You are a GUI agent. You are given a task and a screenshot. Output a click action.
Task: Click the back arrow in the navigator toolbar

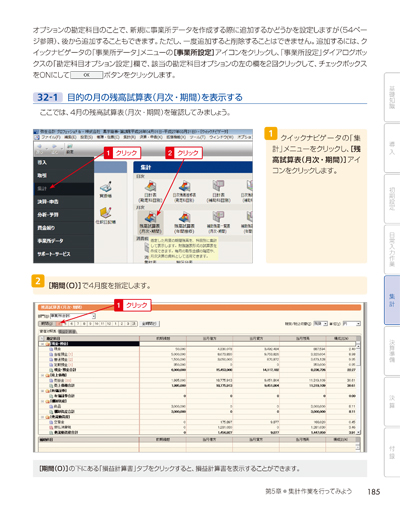[x=39, y=147]
